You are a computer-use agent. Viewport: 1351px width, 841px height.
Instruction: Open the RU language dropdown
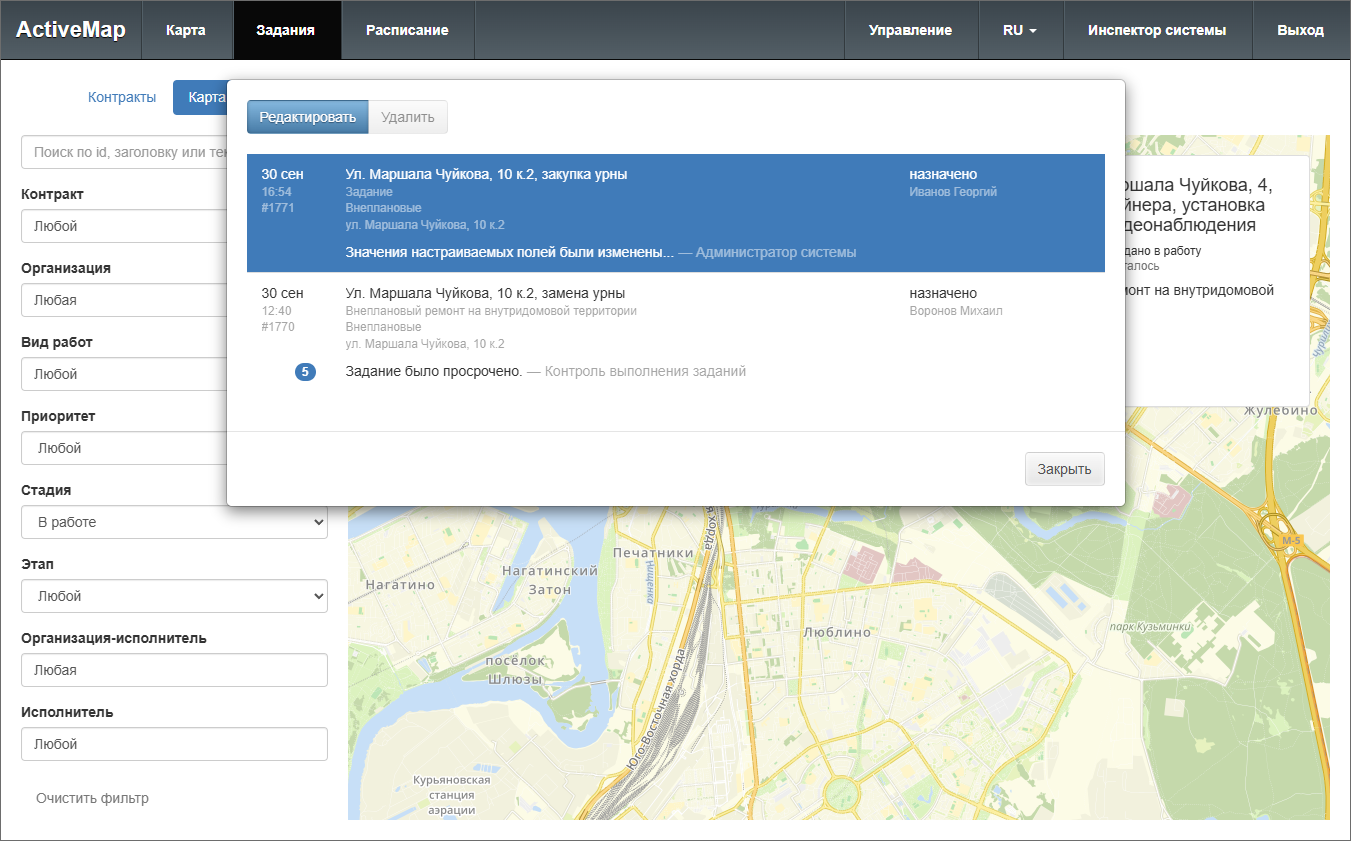1019,30
